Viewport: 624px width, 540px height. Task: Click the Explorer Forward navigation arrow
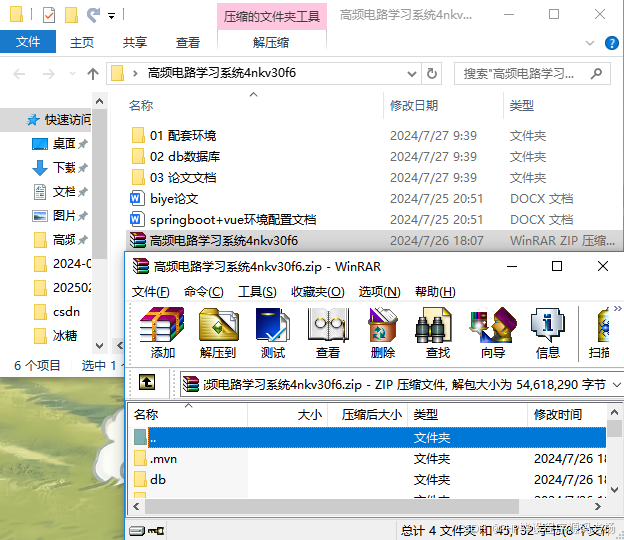coord(49,74)
